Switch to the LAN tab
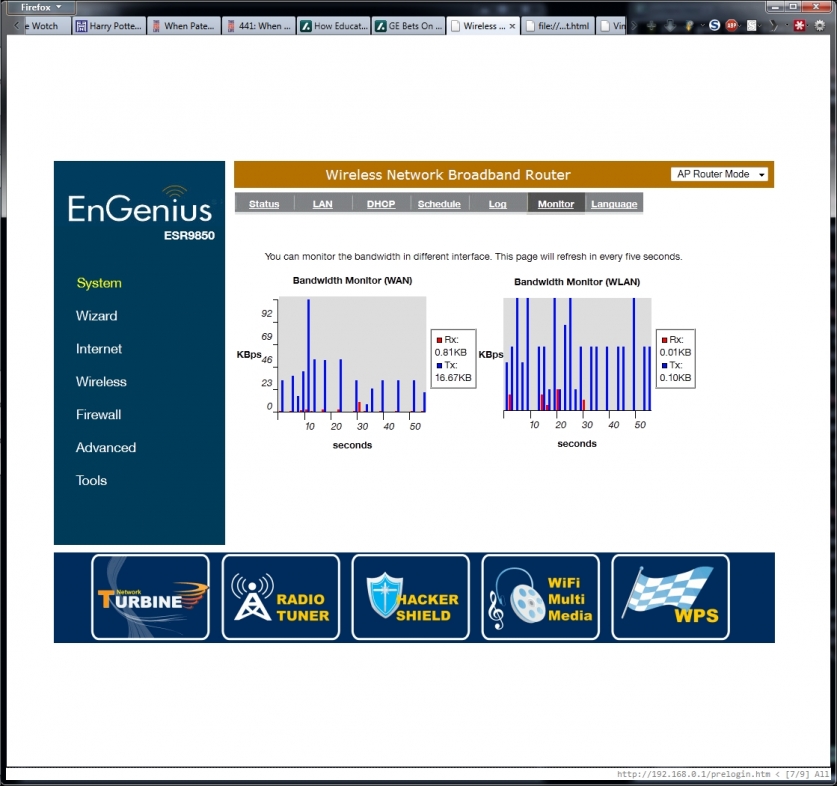This screenshot has height=786, width=837. [322, 204]
